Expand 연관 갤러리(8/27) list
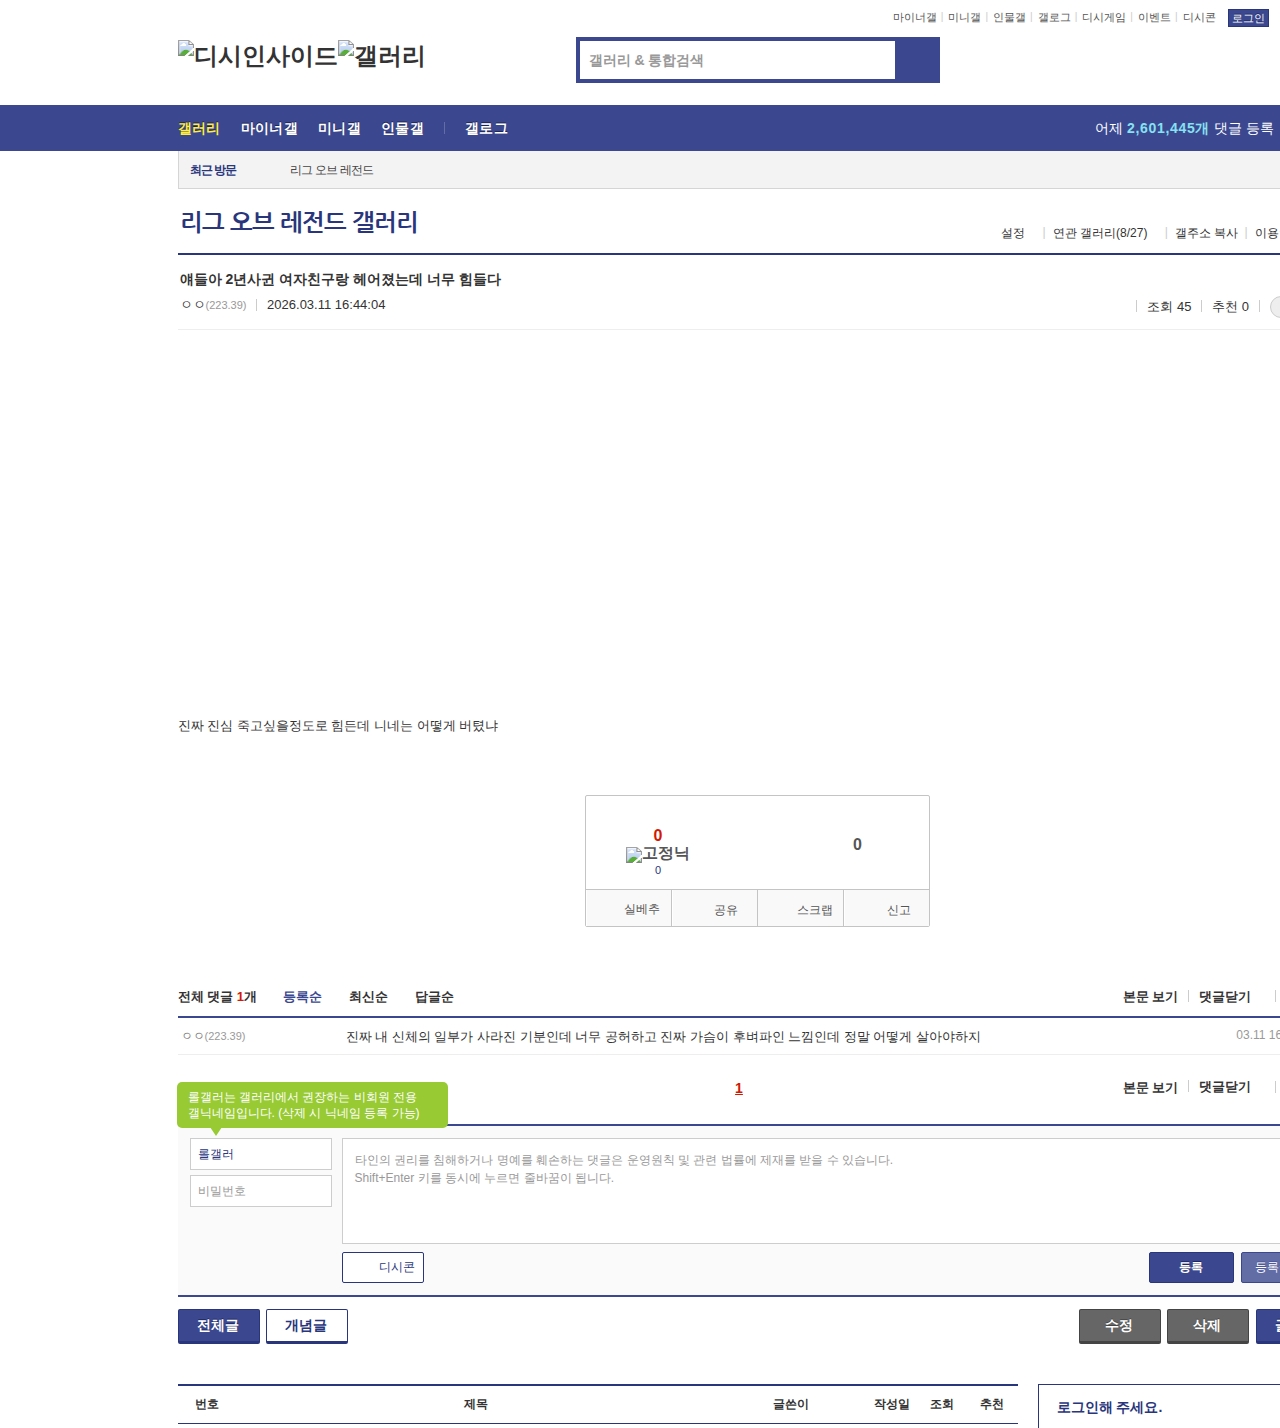The image size is (1280, 1428). (x=1100, y=233)
